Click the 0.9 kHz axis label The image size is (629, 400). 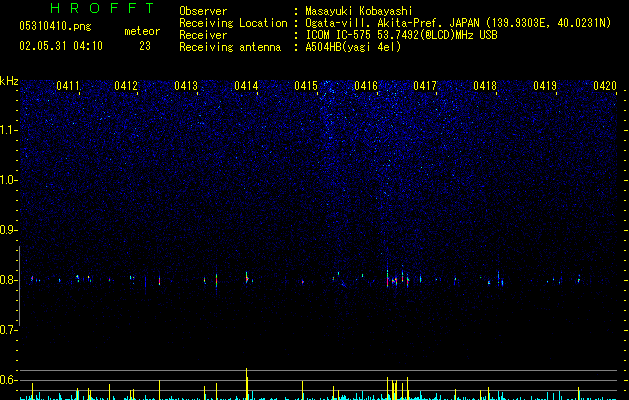tap(9, 230)
